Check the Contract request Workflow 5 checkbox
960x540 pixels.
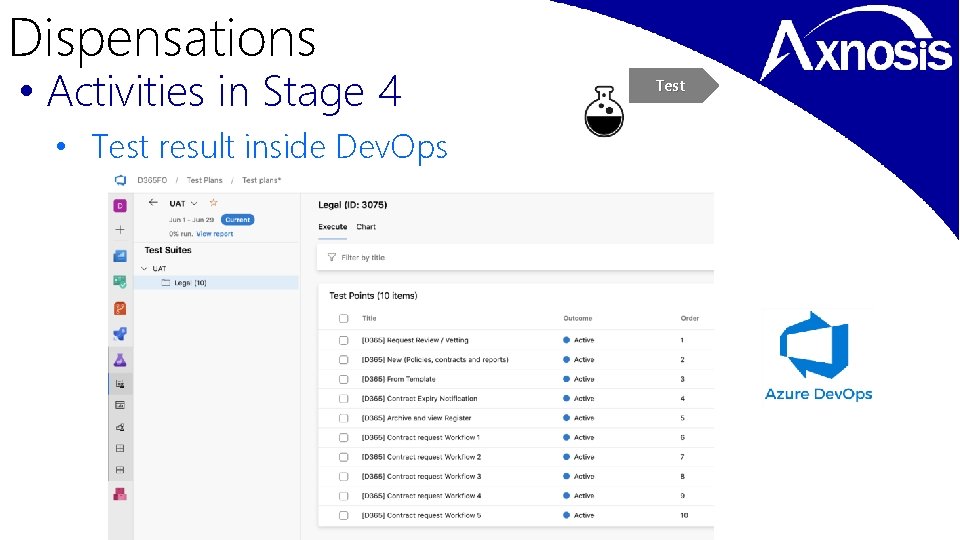343,516
